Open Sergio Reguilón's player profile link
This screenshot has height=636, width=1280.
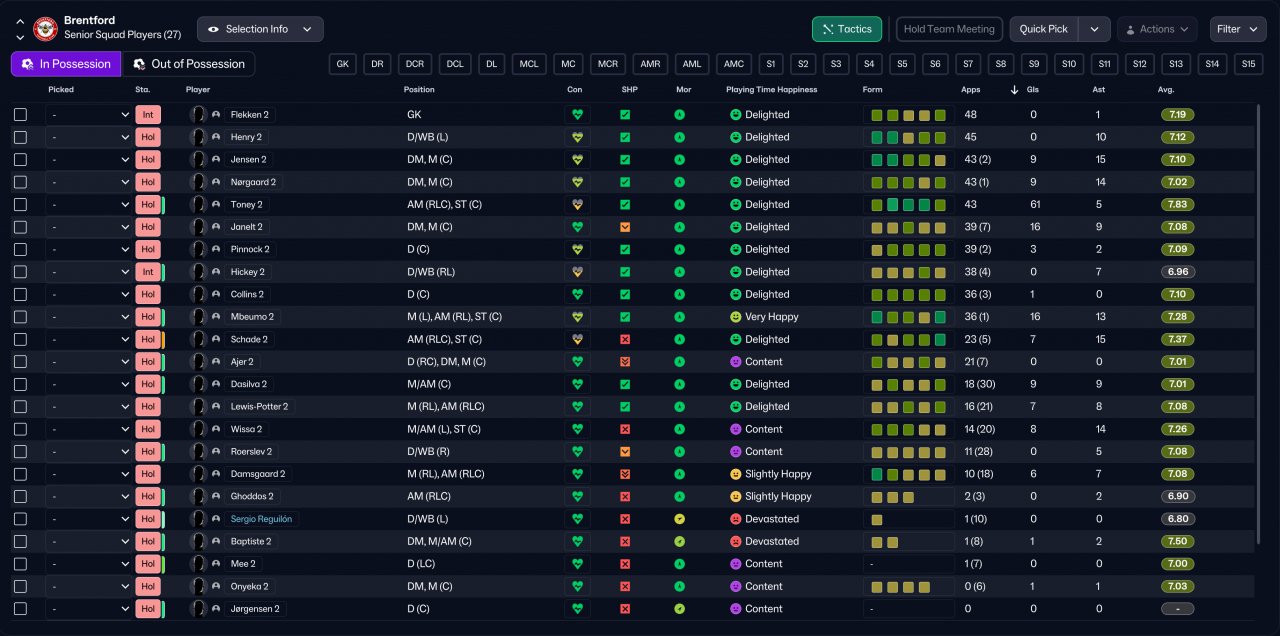(261, 519)
